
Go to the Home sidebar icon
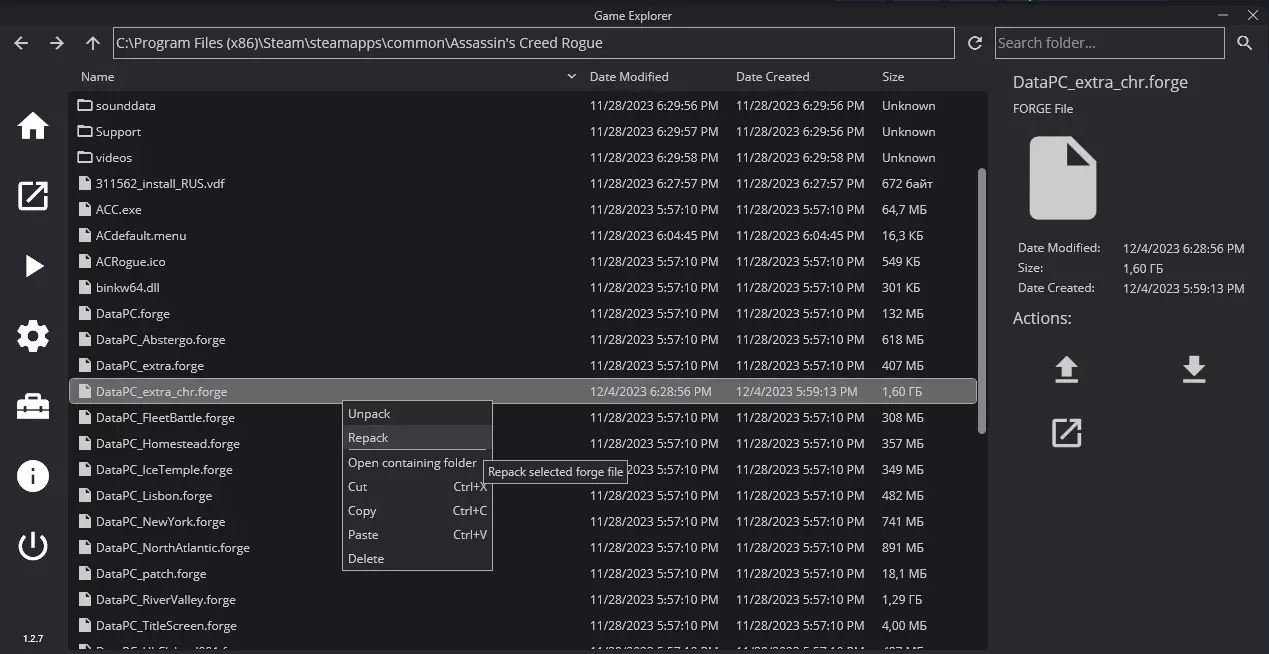[x=33, y=125]
